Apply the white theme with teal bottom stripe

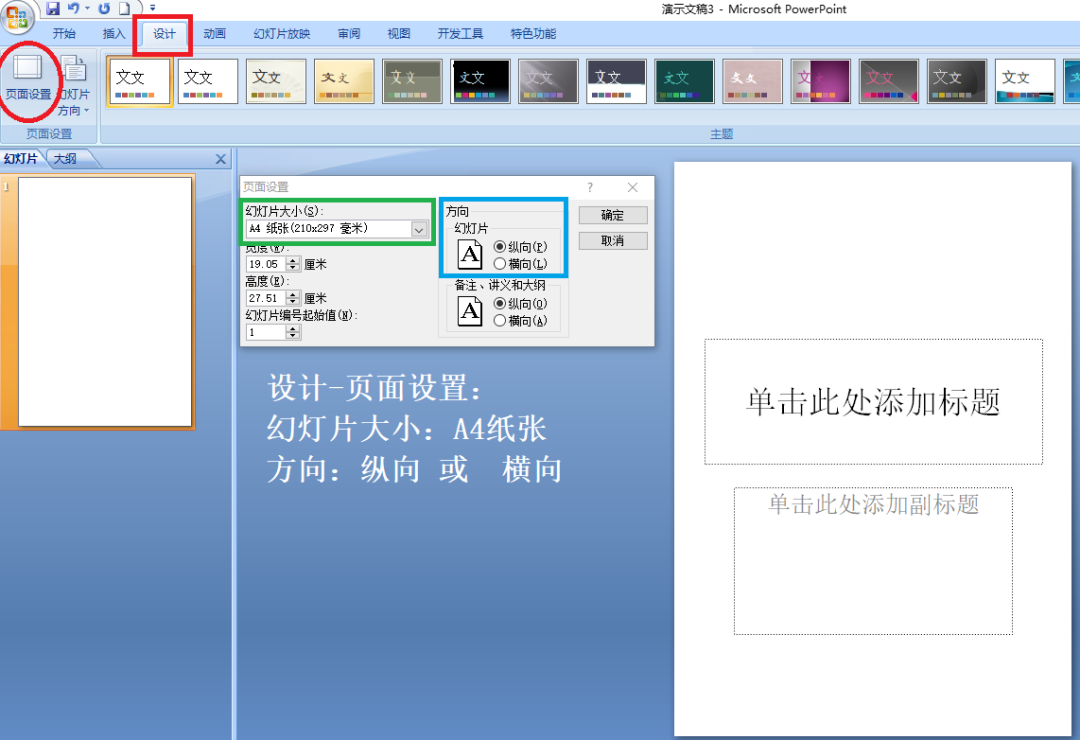click(1025, 81)
